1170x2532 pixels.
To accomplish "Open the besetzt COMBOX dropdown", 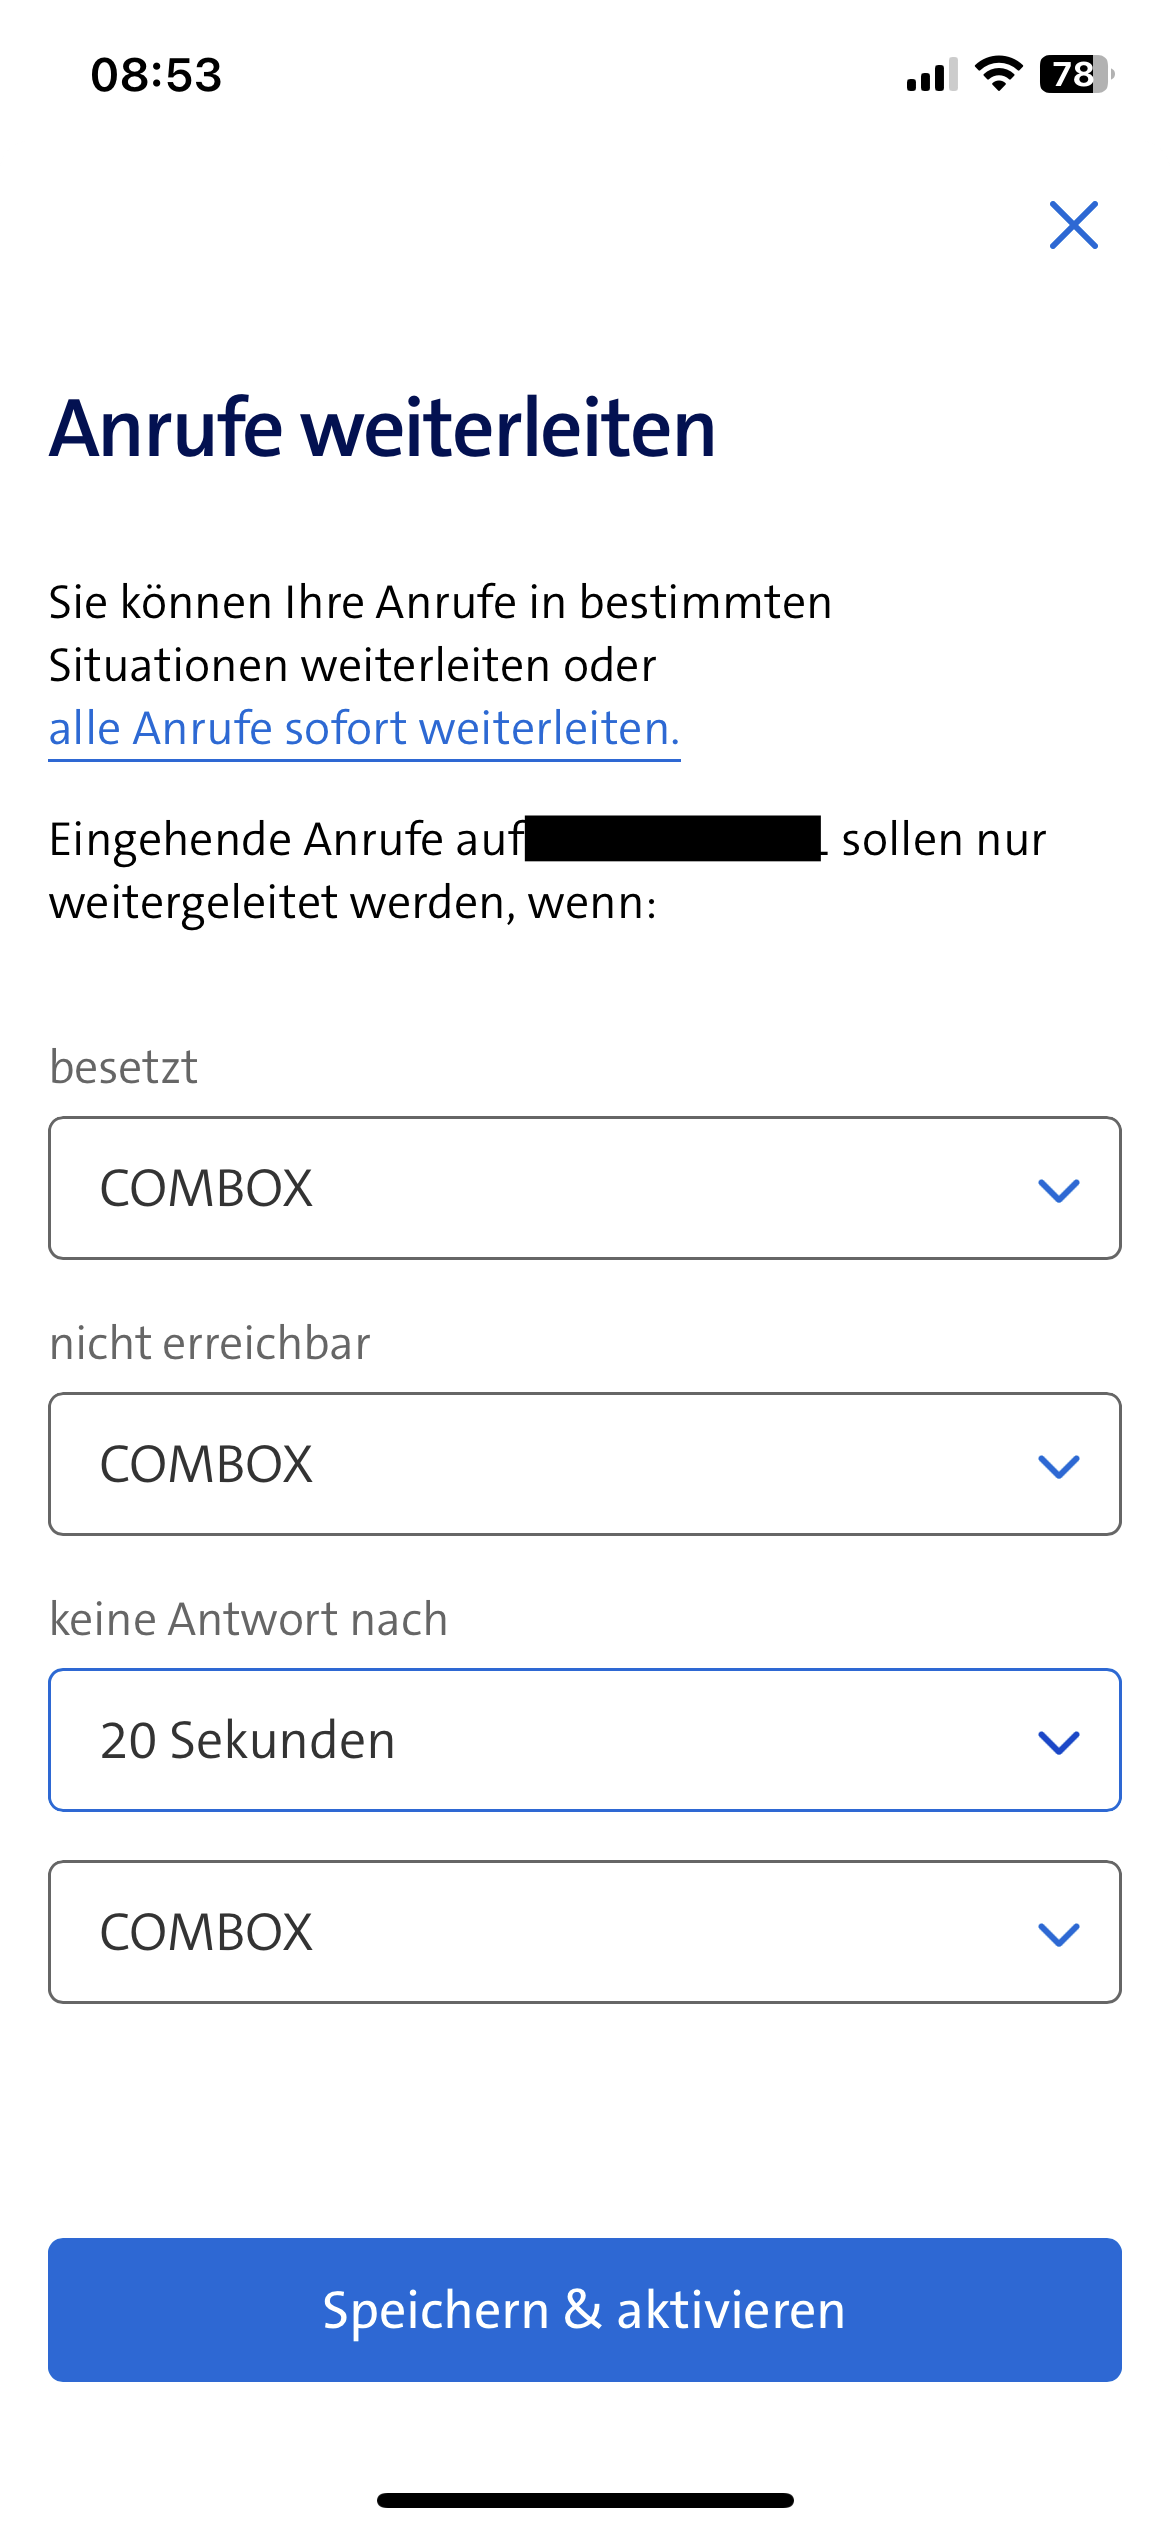I will click(584, 1188).
